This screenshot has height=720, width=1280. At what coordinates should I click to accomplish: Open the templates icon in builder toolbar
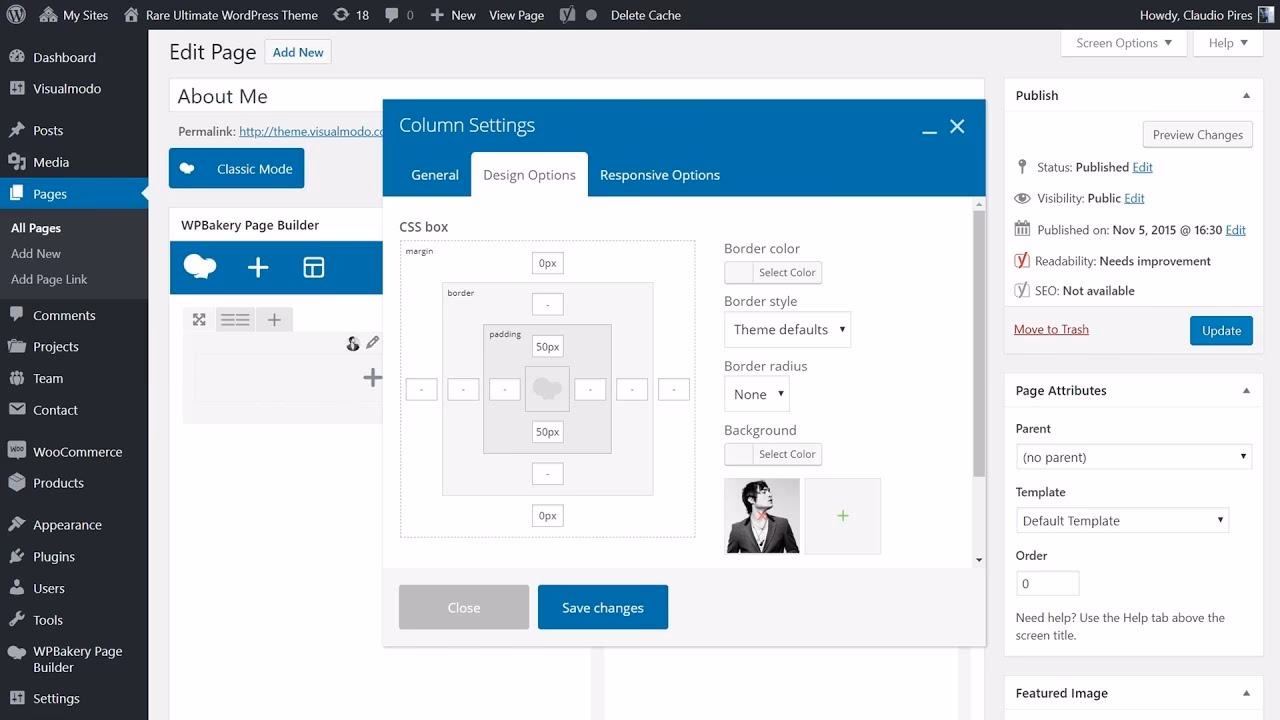pos(314,267)
